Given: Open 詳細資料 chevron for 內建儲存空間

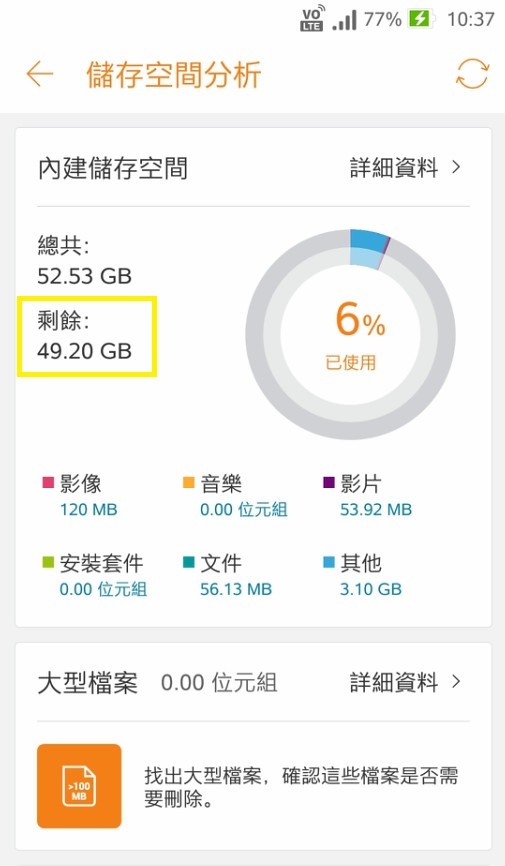Looking at the screenshot, I should tap(456, 167).
